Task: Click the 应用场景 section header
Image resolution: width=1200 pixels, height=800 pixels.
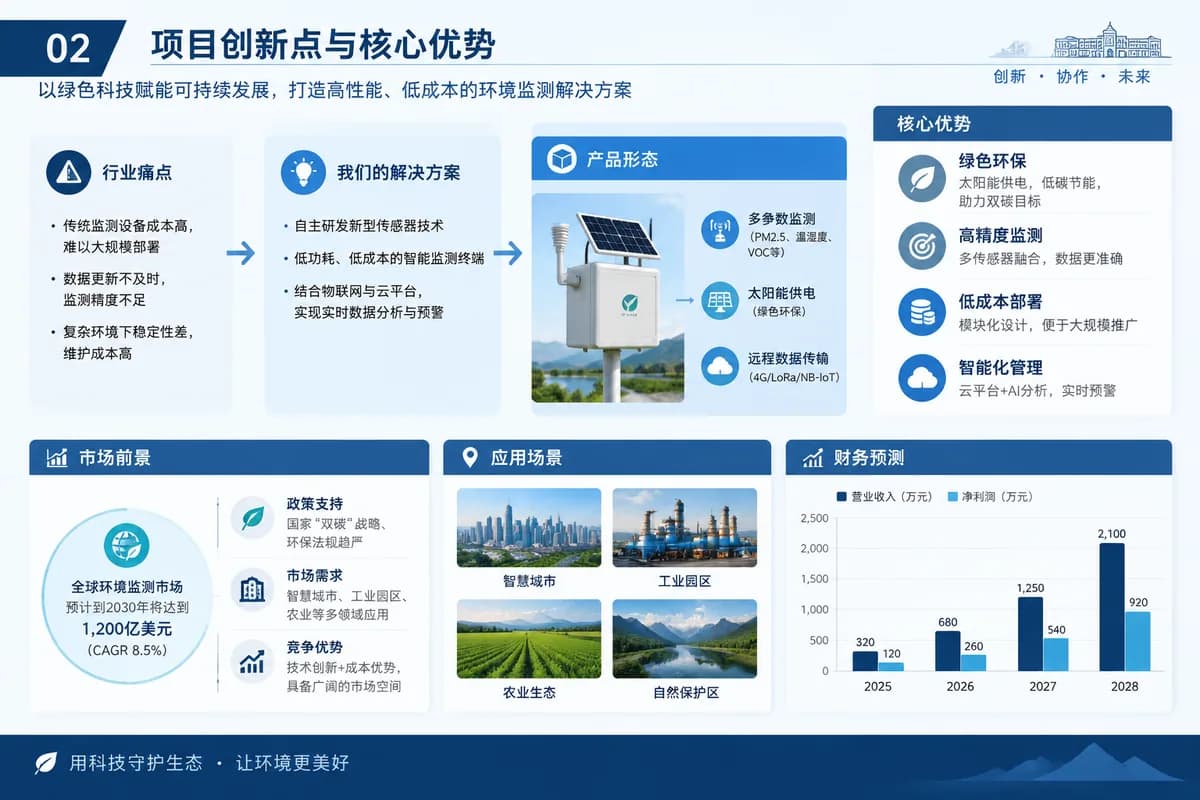Action: click(607, 458)
